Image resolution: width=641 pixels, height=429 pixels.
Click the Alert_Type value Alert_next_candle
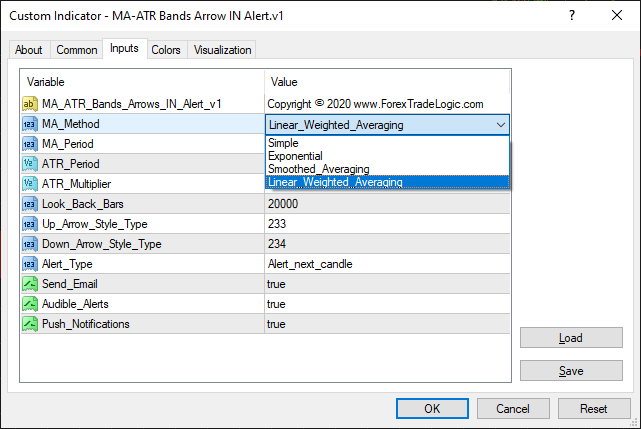(309, 264)
